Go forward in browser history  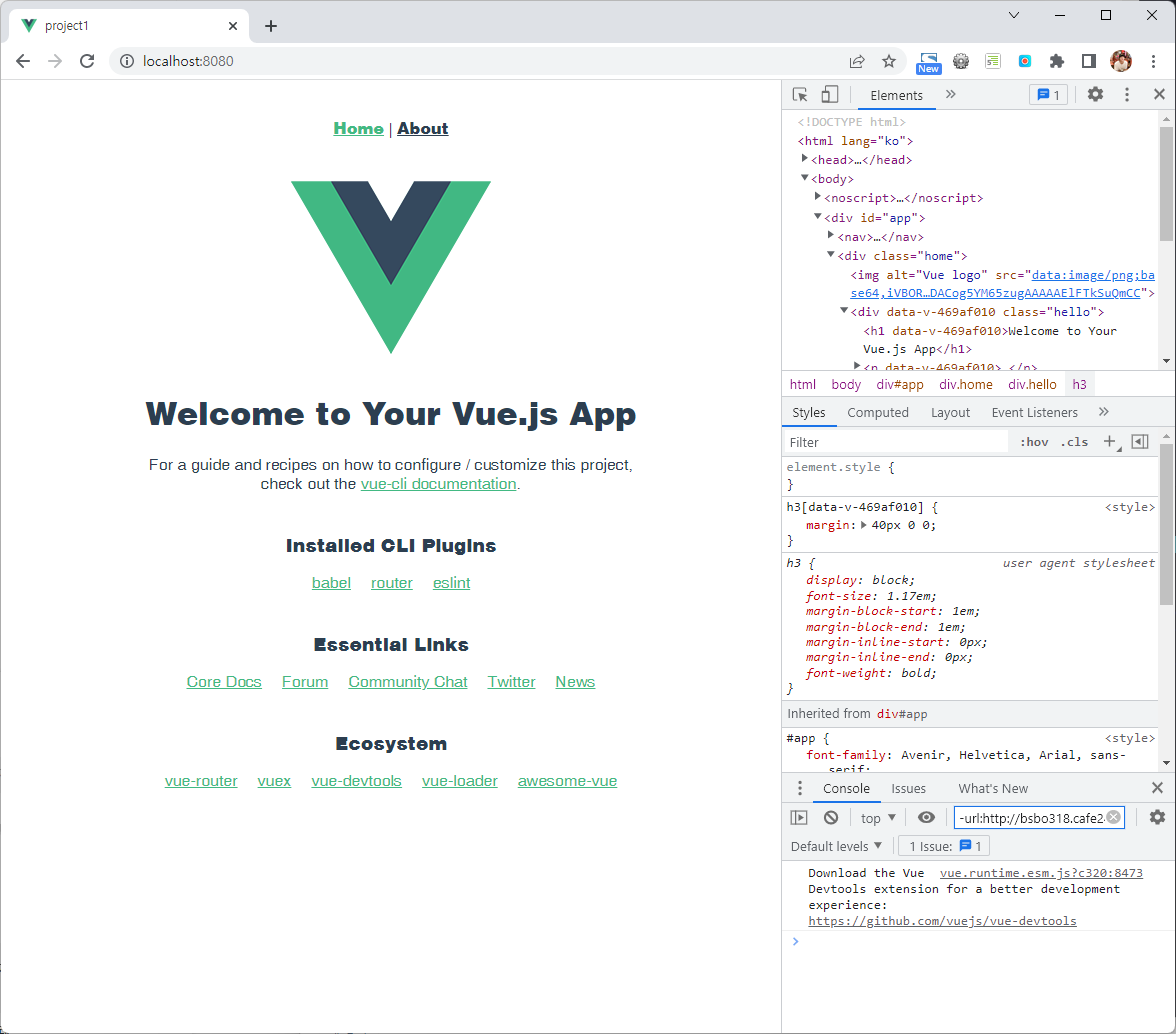55,61
